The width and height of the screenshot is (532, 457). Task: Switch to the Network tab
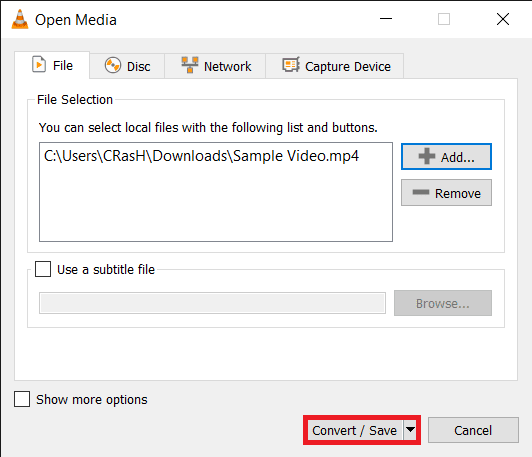pyautogui.click(x=215, y=66)
